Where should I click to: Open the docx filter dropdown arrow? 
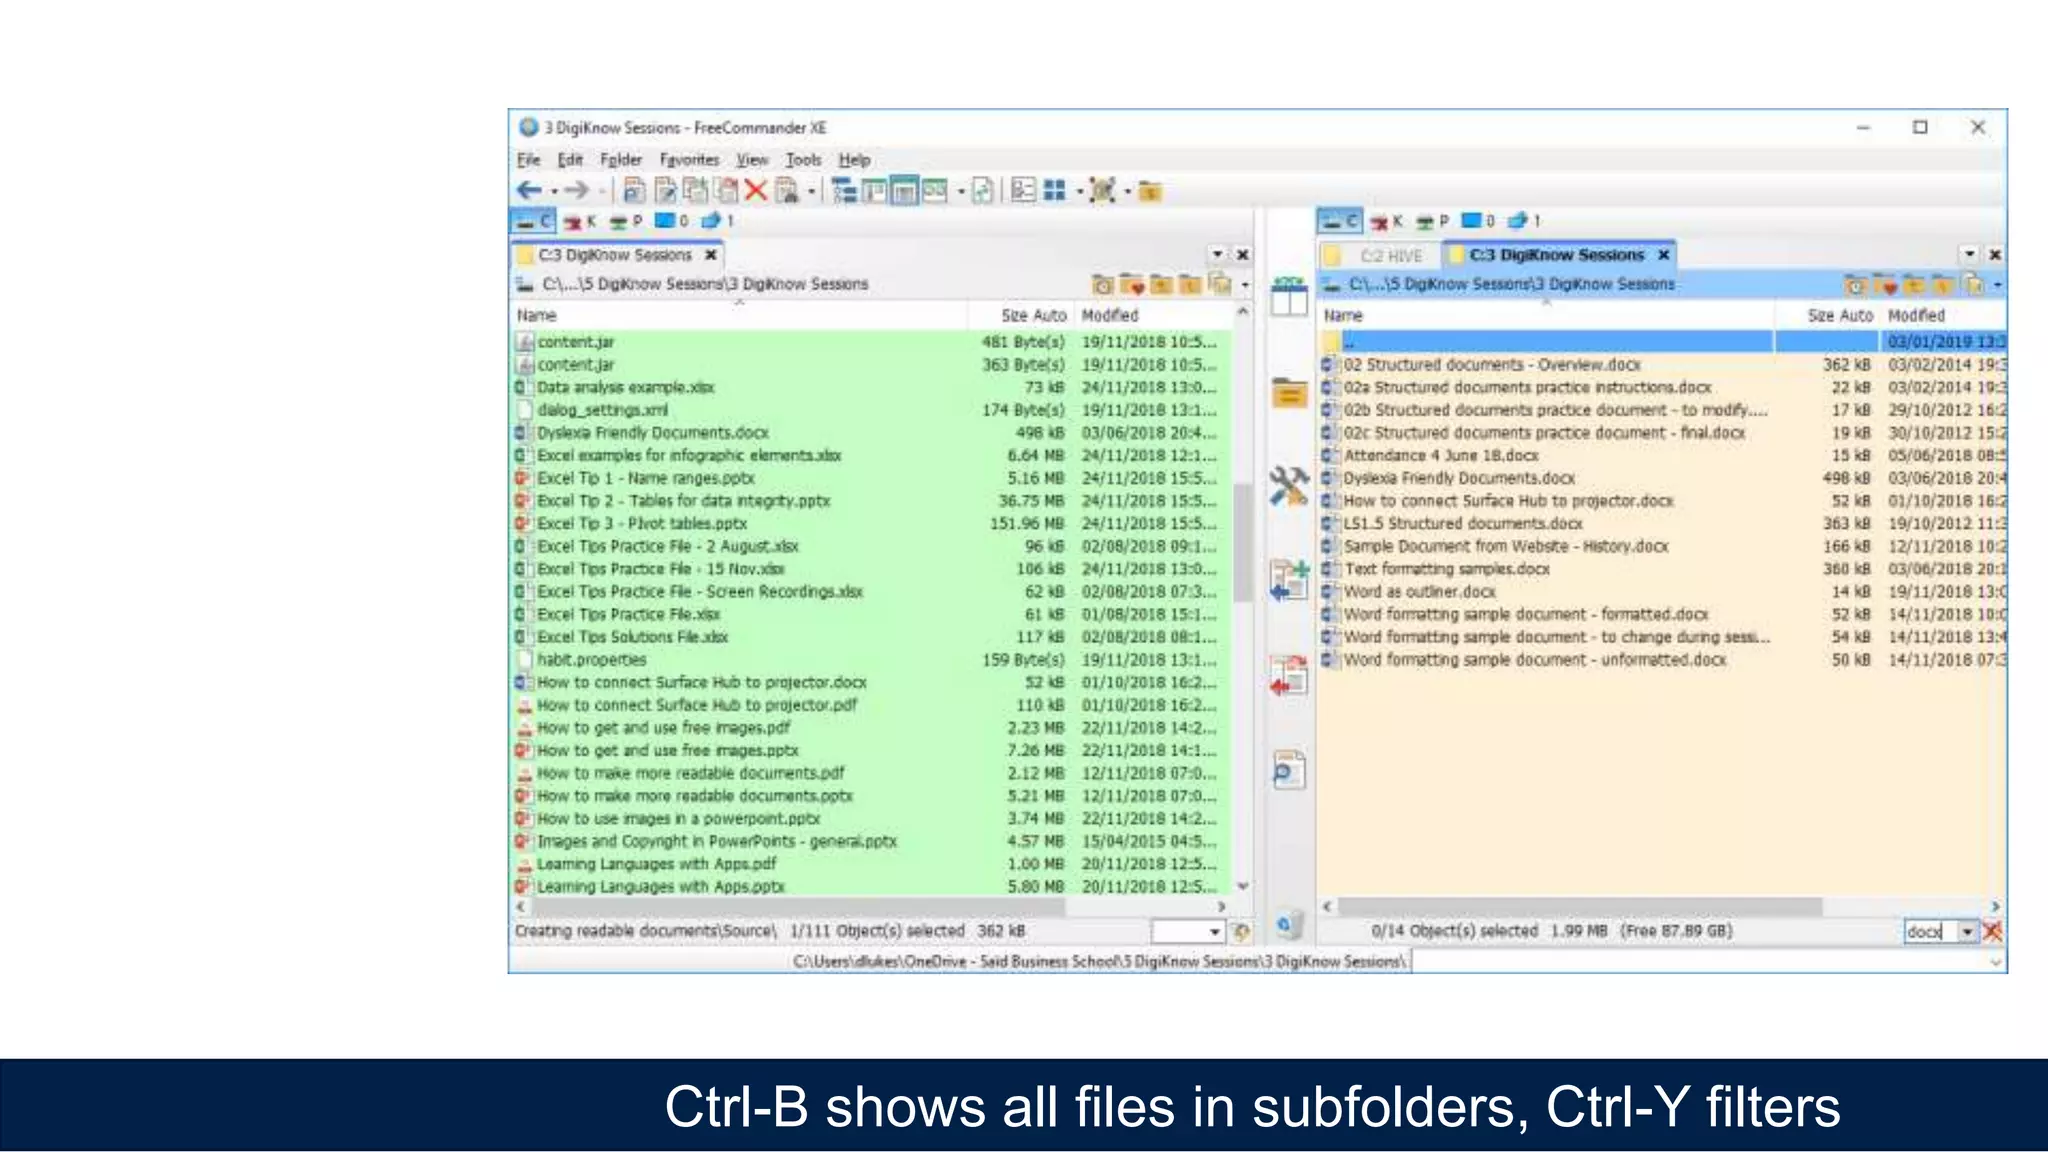(1967, 931)
